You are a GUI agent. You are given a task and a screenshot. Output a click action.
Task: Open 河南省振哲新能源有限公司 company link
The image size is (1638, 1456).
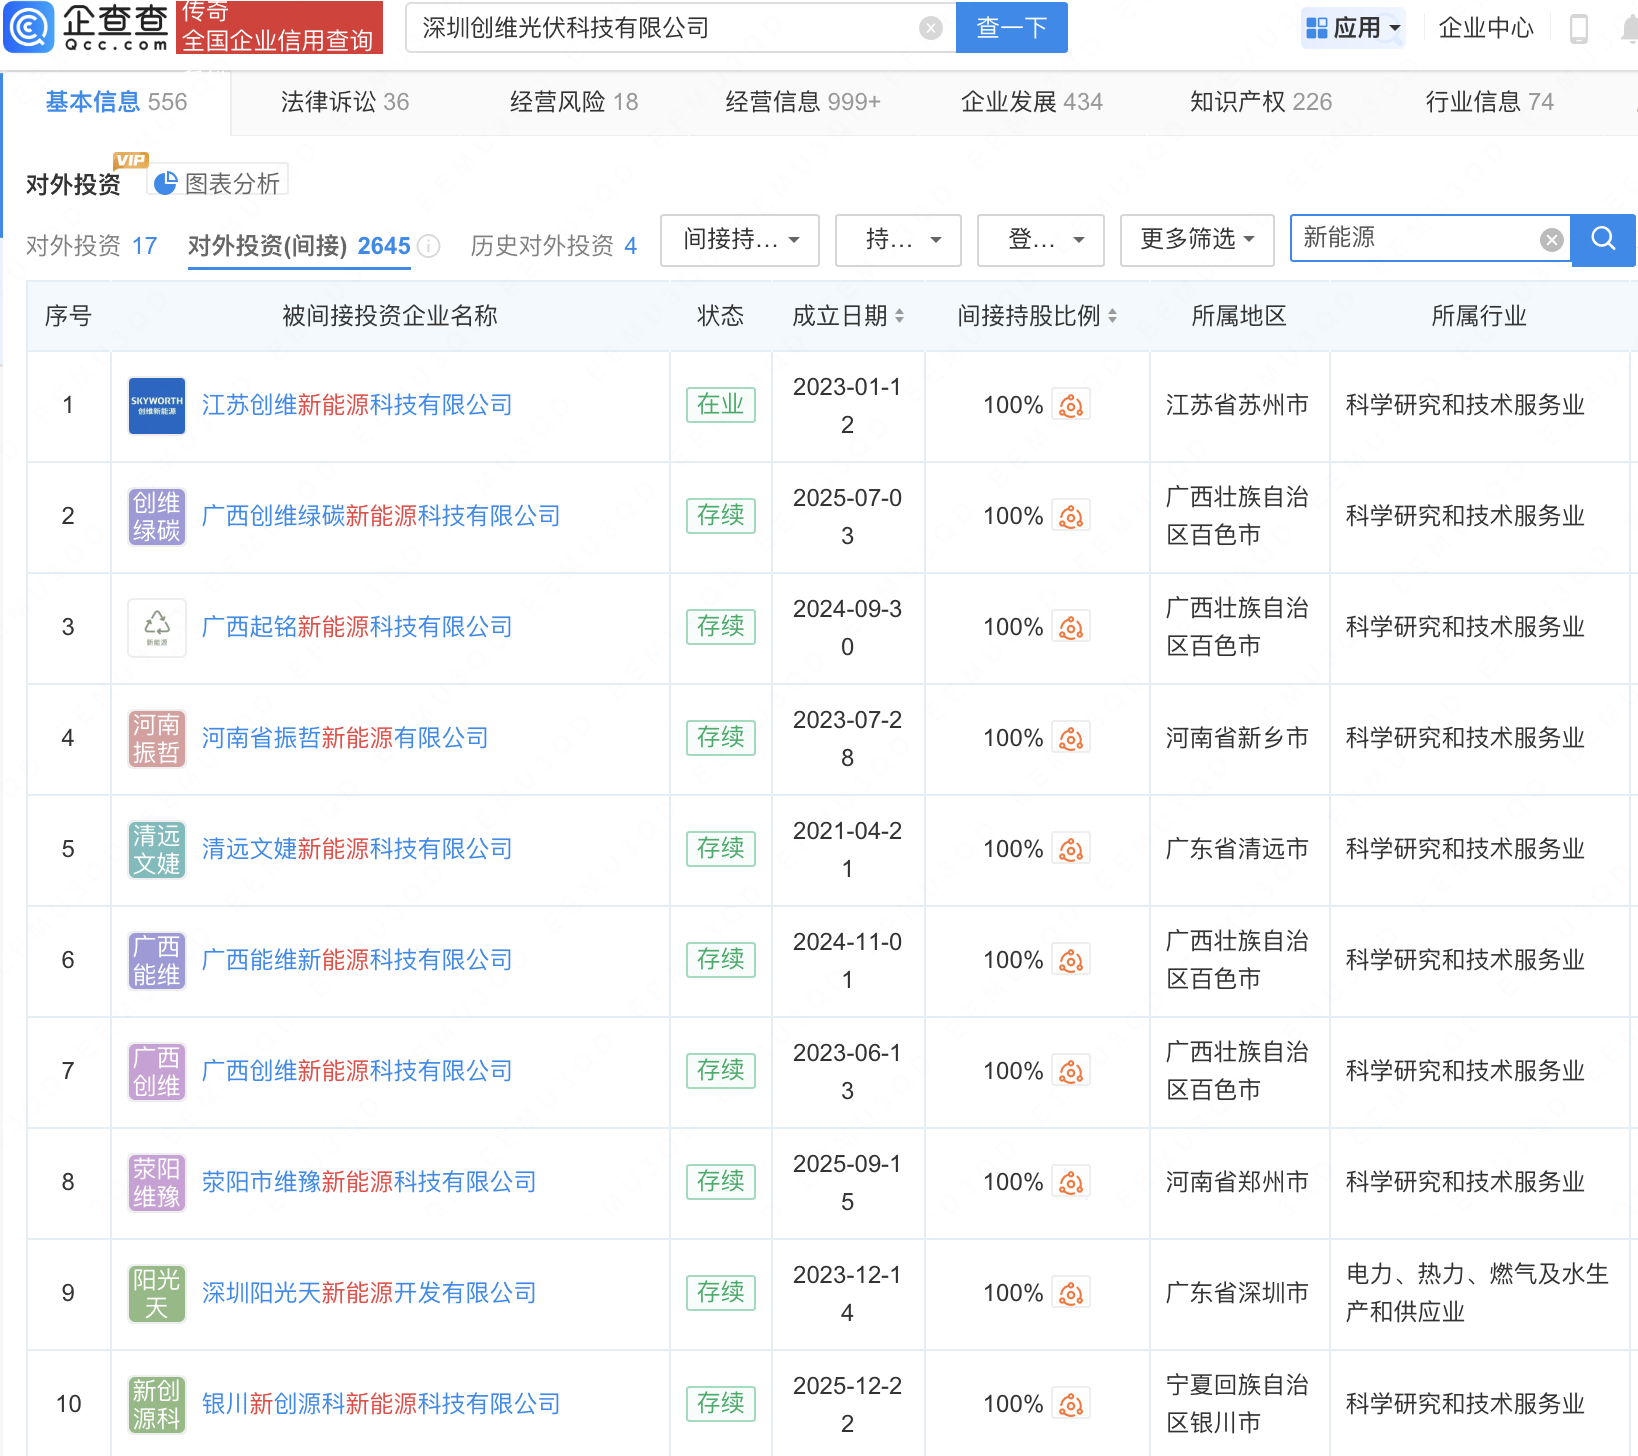pyautogui.click(x=345, y=738)
